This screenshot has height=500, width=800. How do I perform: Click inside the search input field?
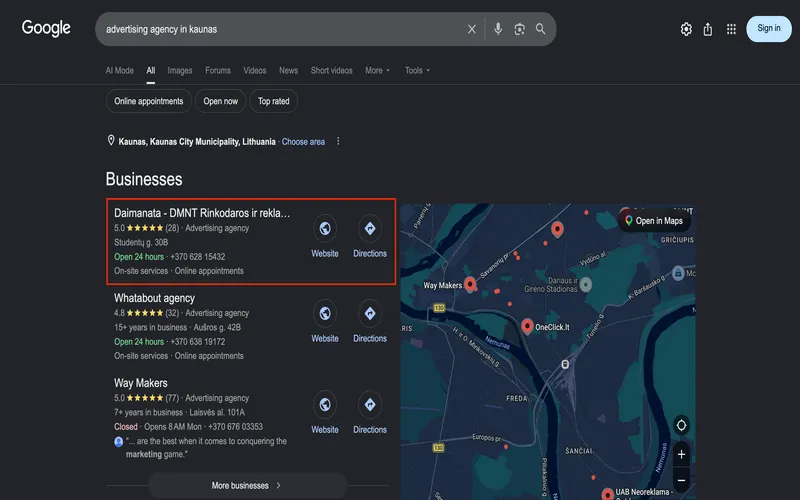[x=281, y=29]
